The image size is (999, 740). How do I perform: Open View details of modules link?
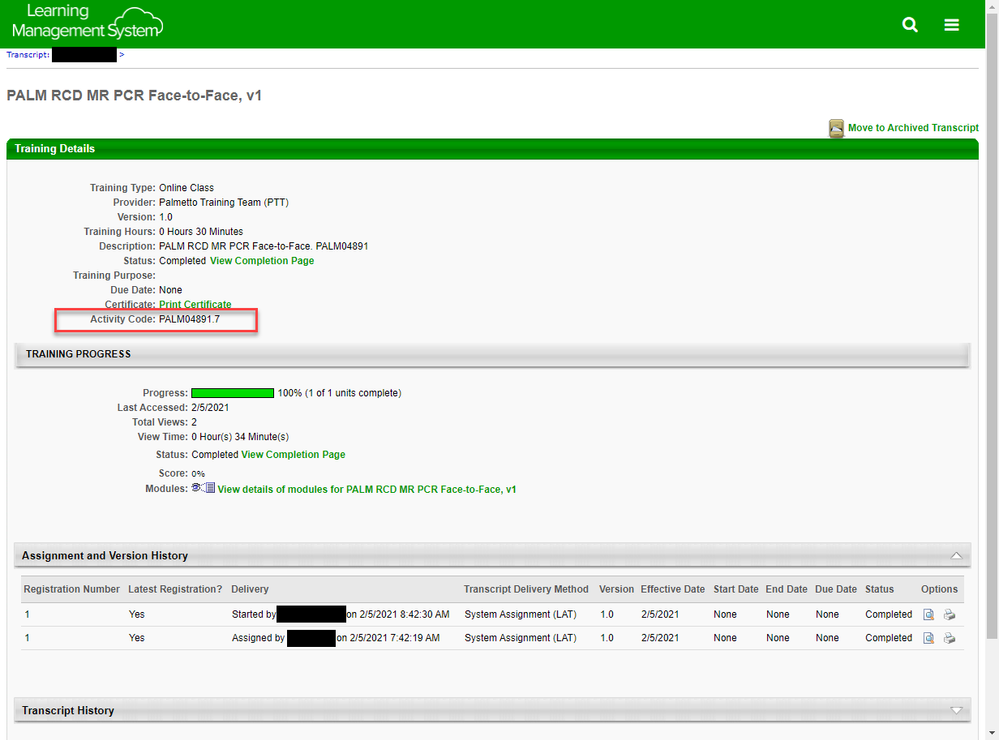pos(367,490)
